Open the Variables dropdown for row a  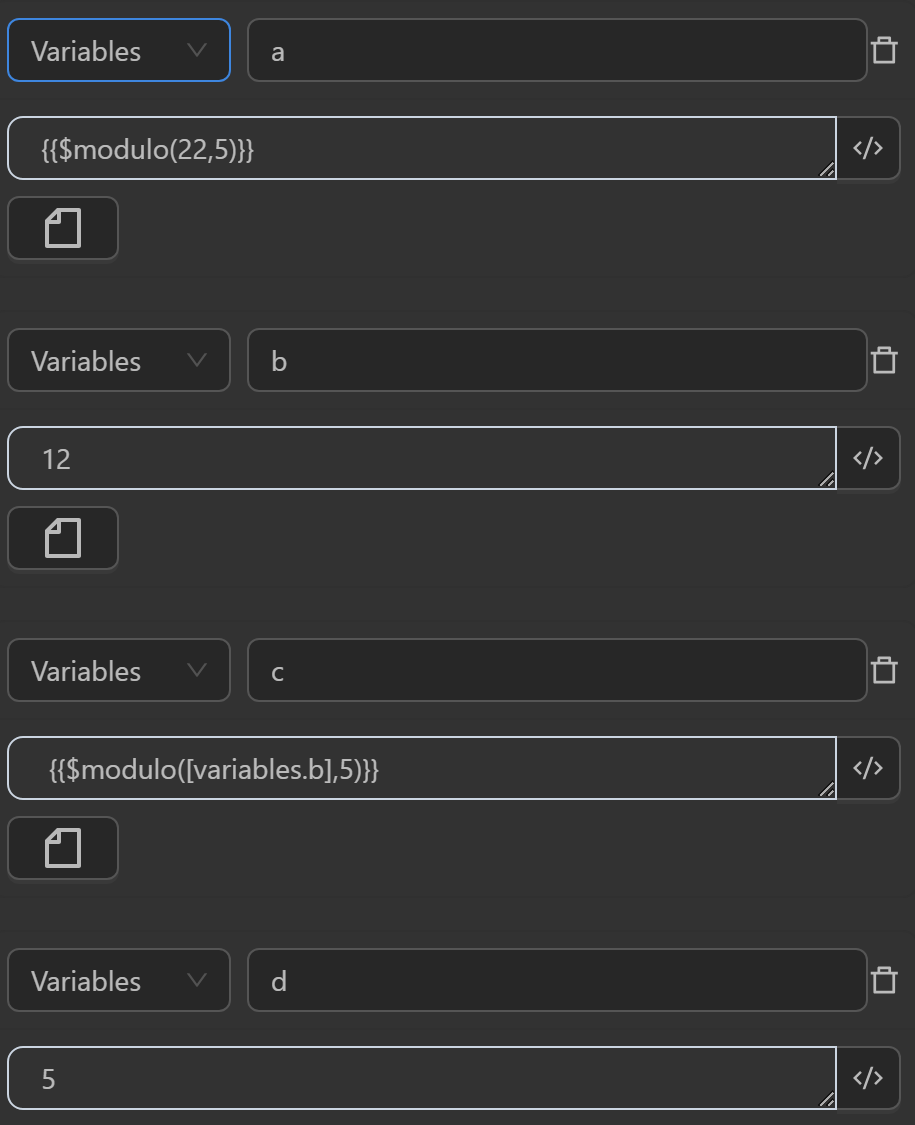[119, 50]
